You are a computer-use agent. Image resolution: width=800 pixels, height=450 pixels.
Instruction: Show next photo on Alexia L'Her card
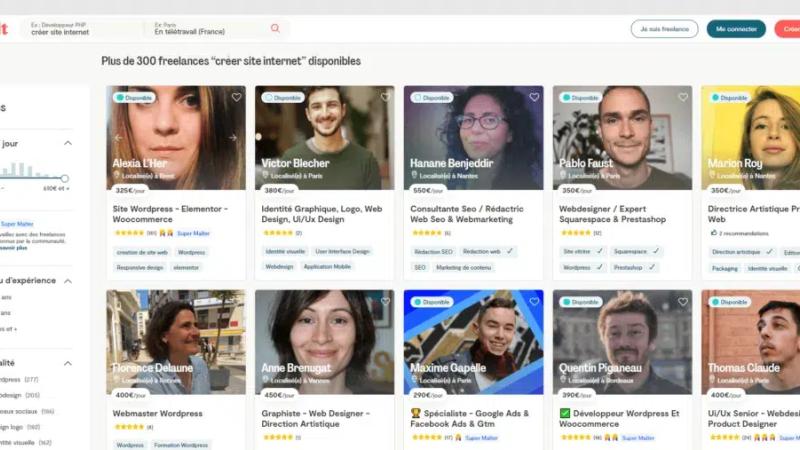pyautogui.click(x=233, y=138)
